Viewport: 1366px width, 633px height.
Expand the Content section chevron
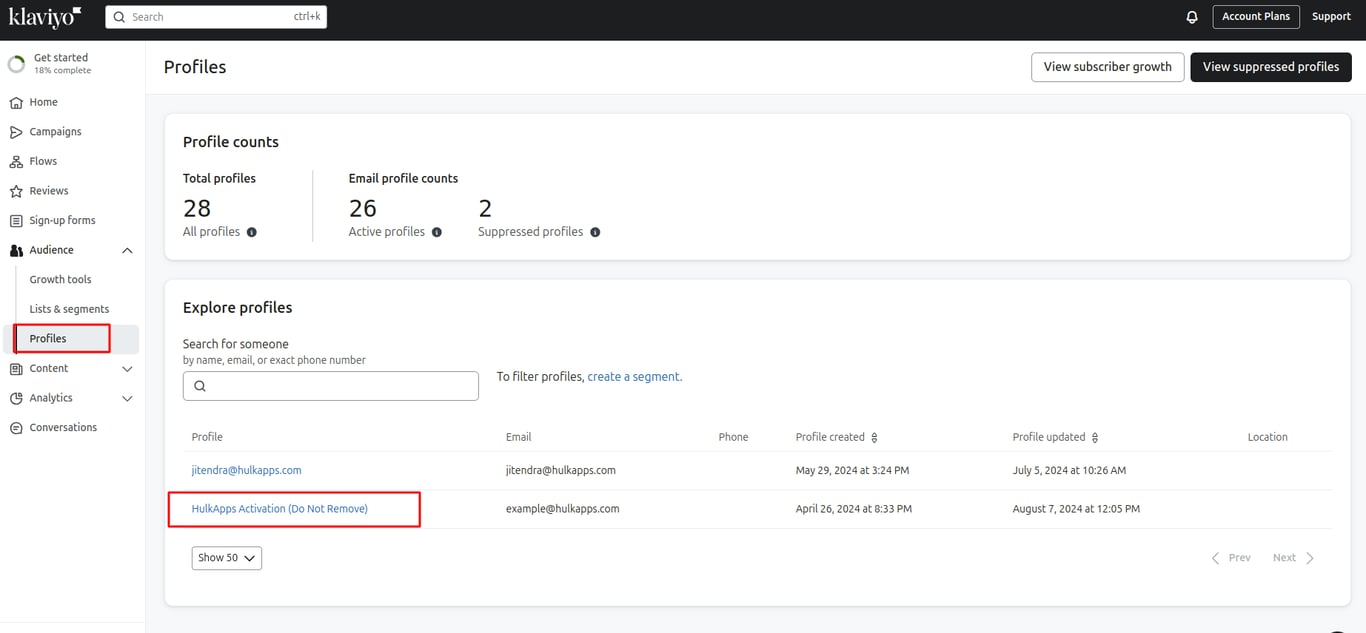point(127,369)
